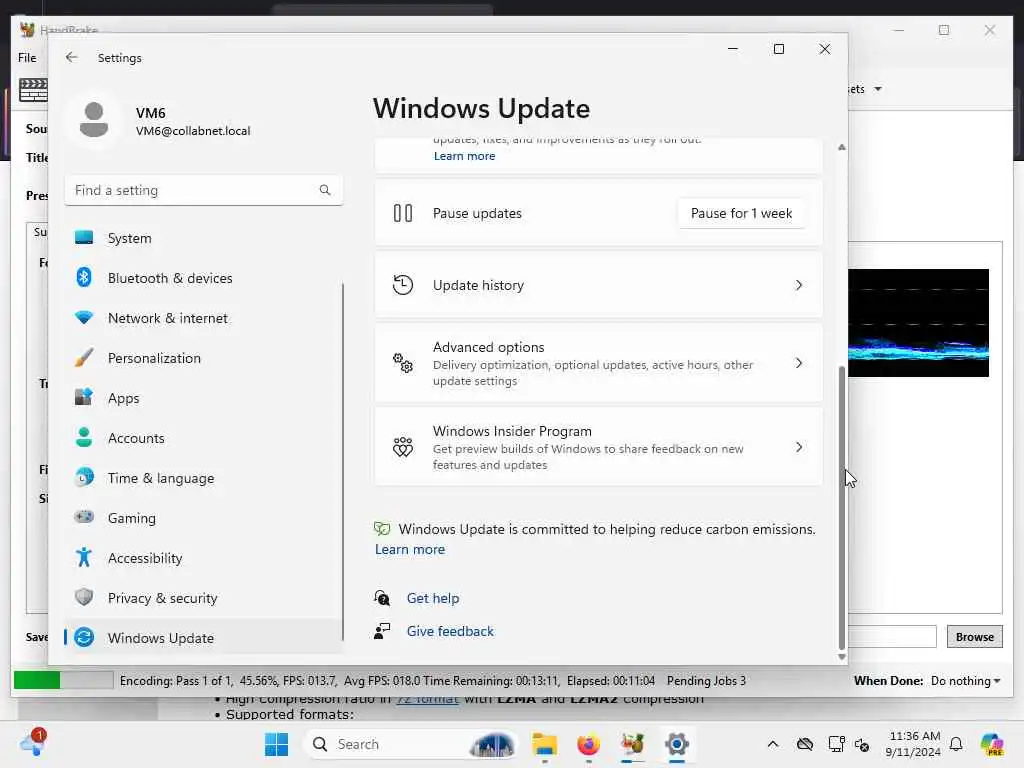Focus the Find a setting field
Image resolution: width=1024 pixels, height=768 pixels.
(204, 190)
